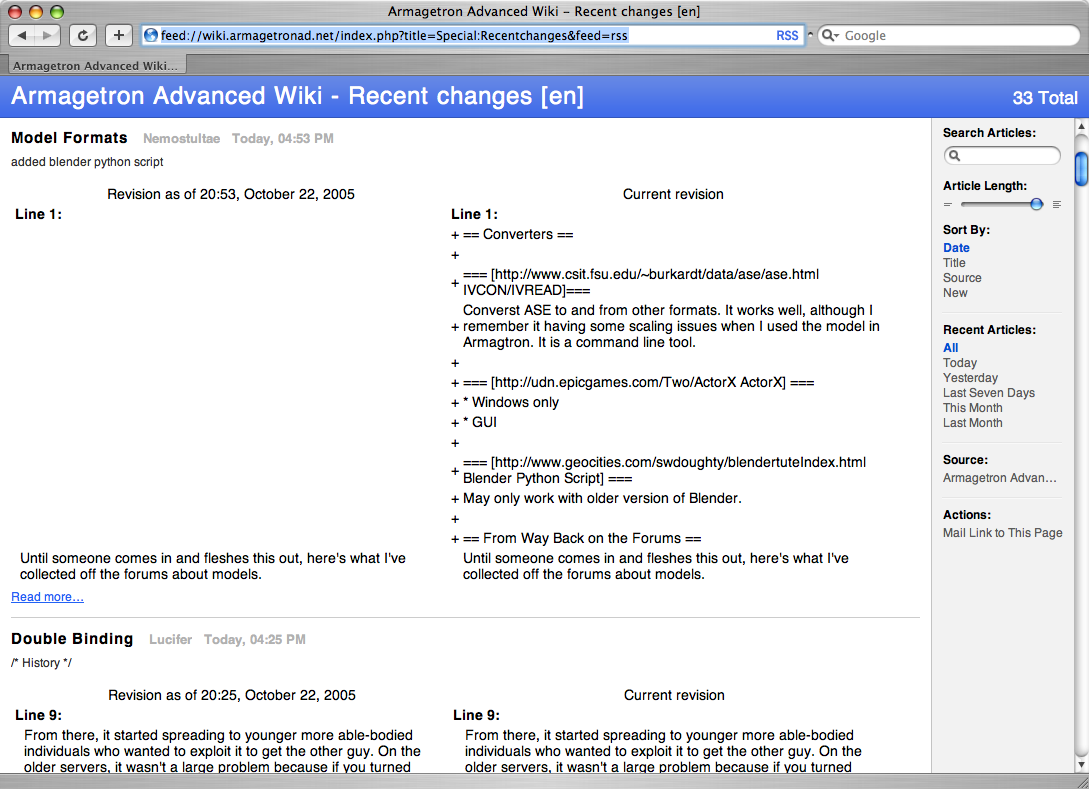1089x789 pixels.
Task: Click the Forward arrow button
Action: point(48,35)
